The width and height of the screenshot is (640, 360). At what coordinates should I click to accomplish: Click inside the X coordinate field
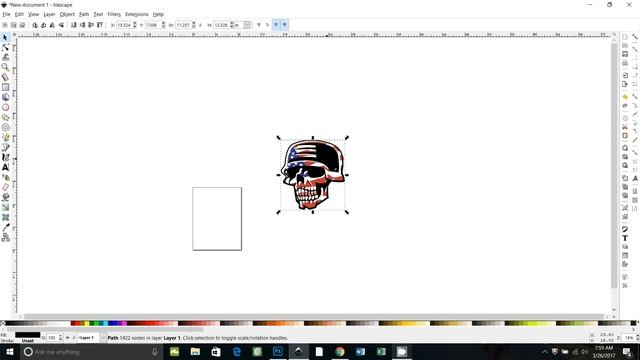click(x=124, y=25)
